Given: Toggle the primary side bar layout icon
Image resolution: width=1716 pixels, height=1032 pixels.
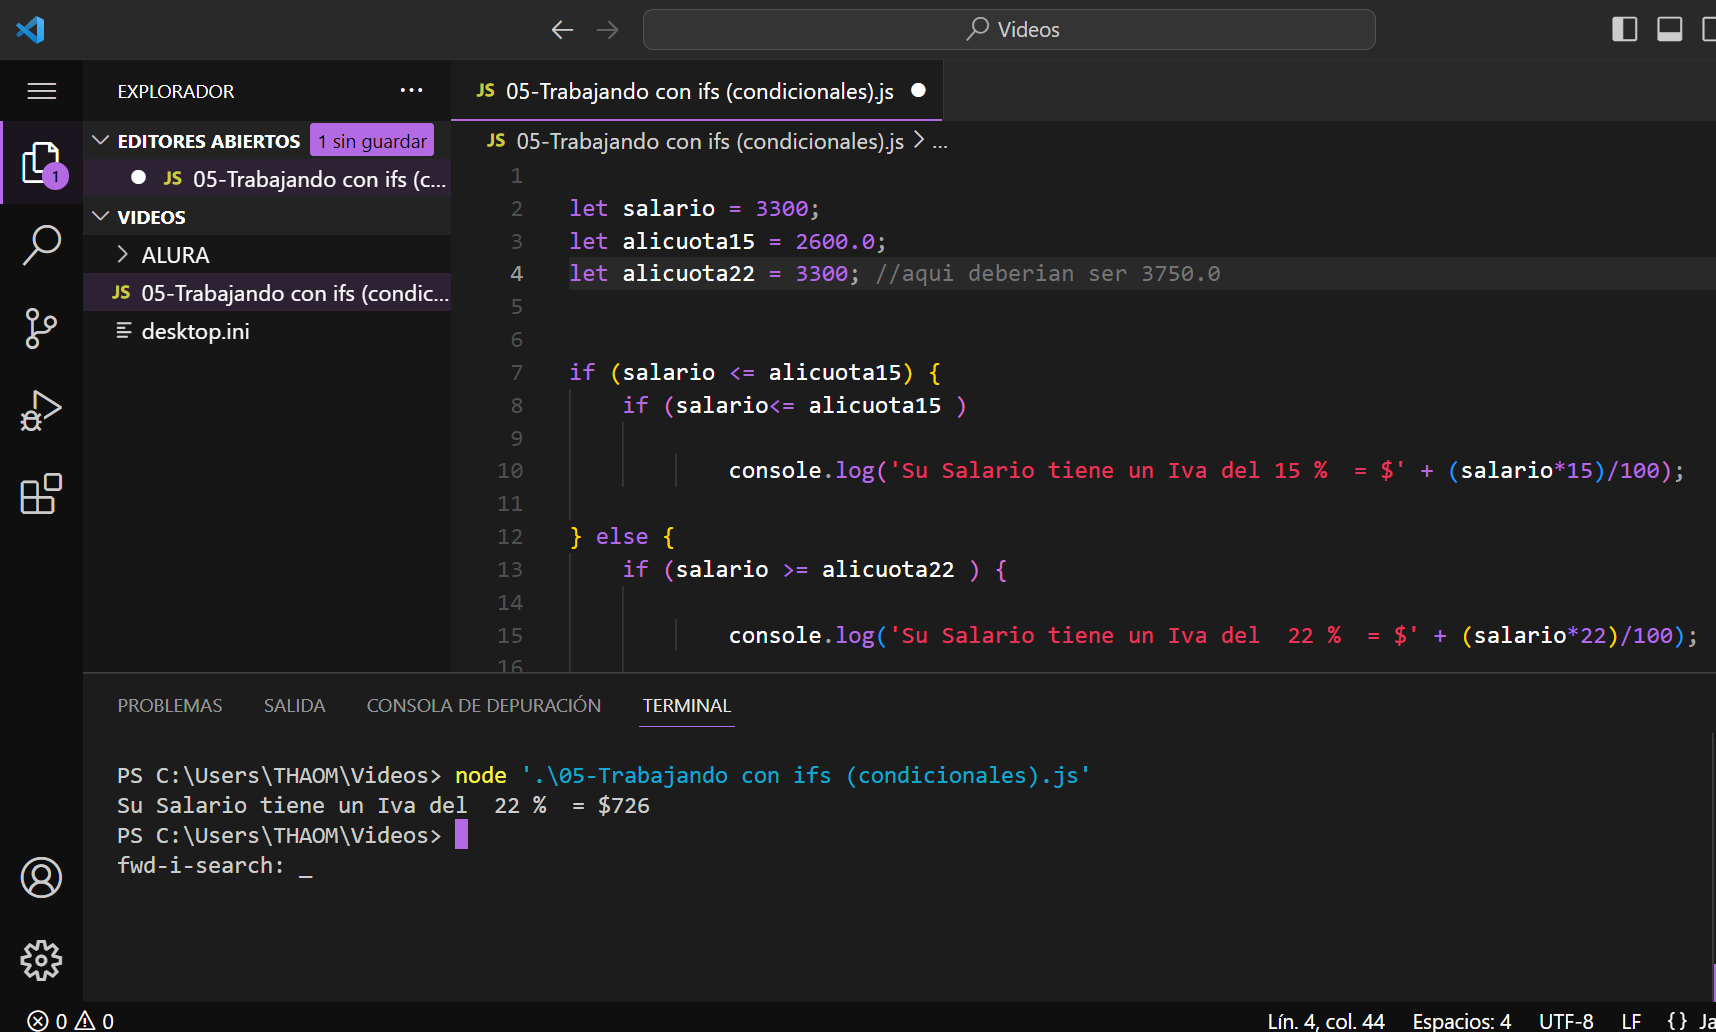Looking at the screenshot, I should (1625, 29).
